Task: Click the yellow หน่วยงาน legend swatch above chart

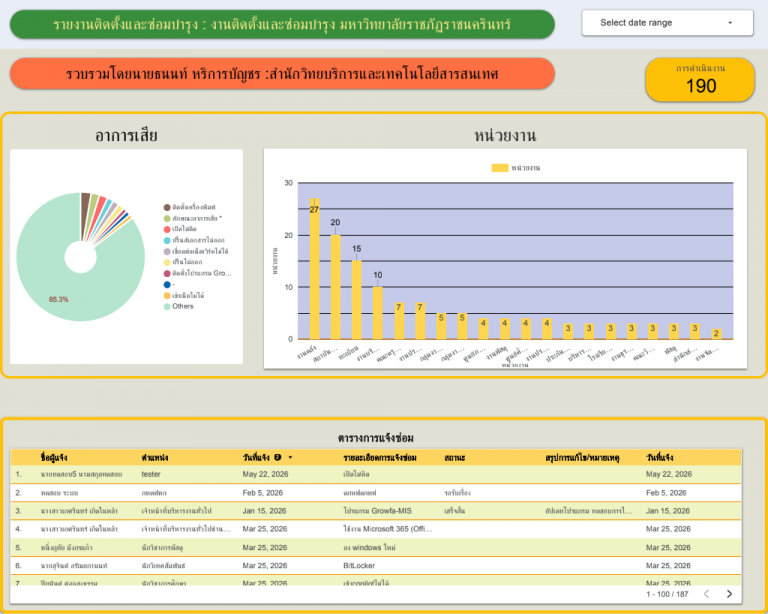Action: [500, 167]
